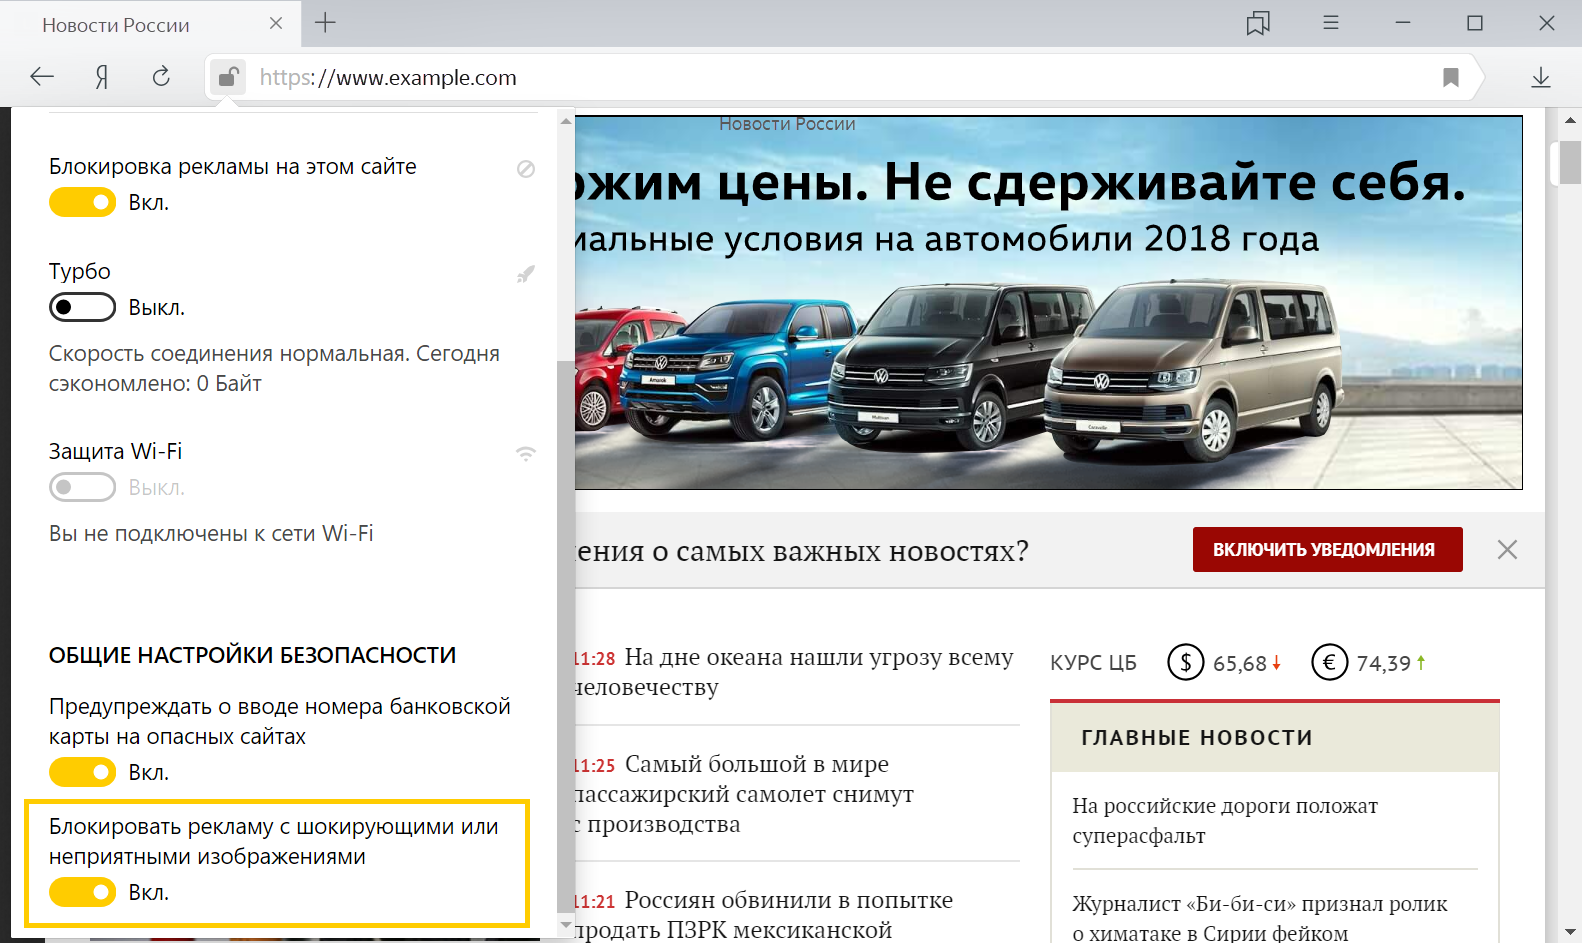
Task: Click the Wi-Fi not connected message
Action: click(x=211, y=534)
